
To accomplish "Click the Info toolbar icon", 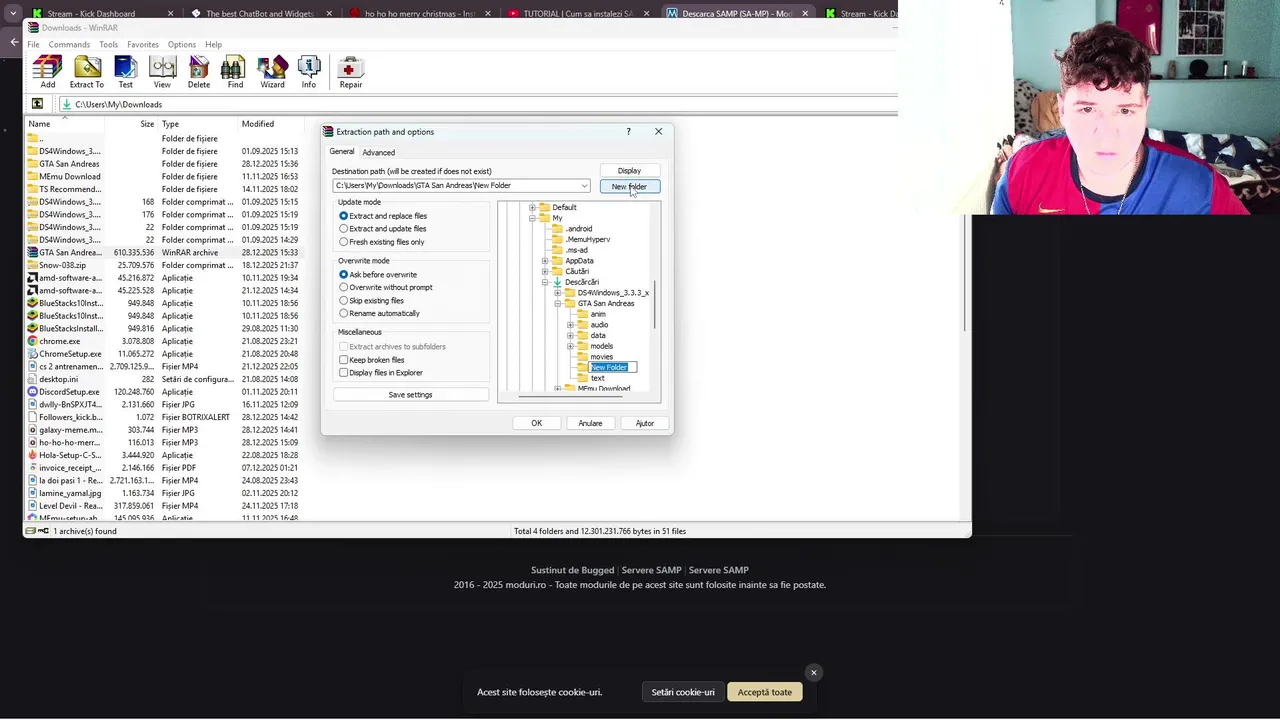I will point(309,68).
